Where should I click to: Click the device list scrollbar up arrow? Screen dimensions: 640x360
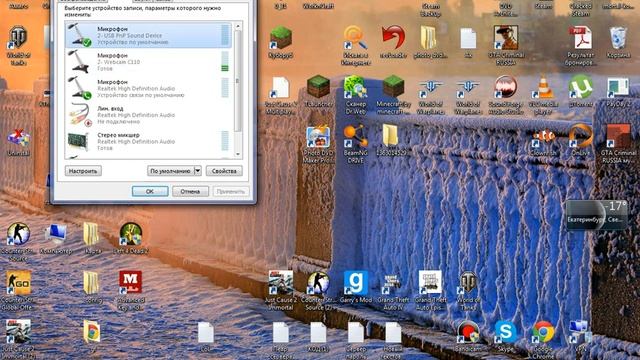point(238,26)
